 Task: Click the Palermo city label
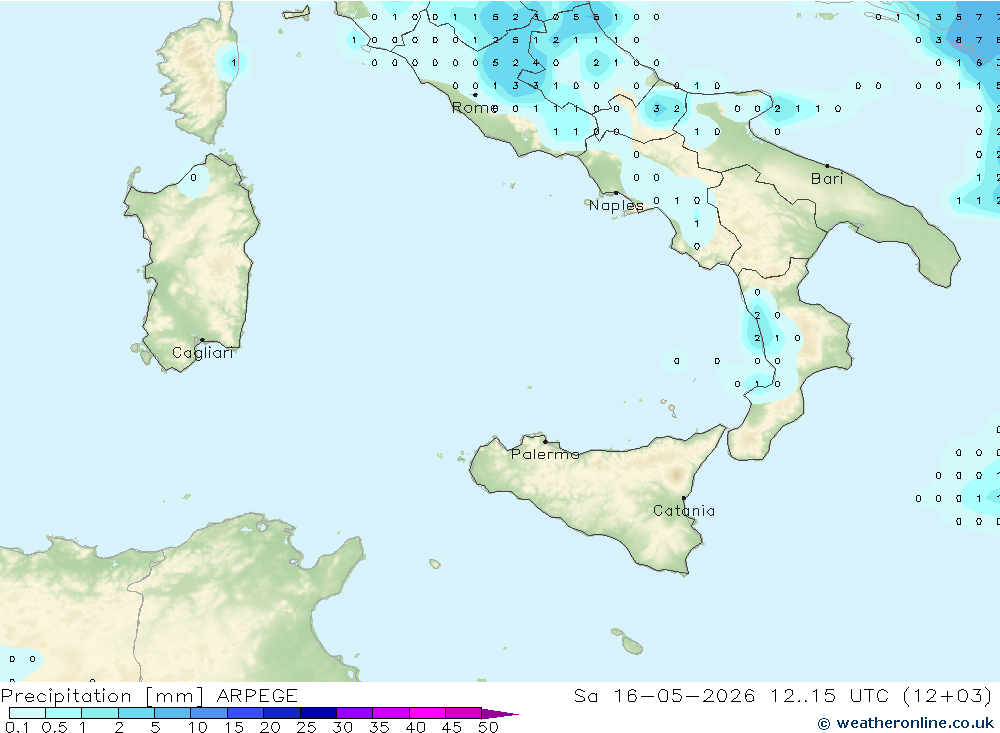coord(545,454)
